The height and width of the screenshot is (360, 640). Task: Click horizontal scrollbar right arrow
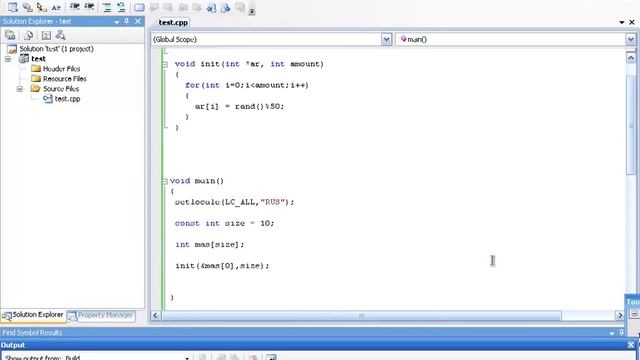pyautogui.click(x=620, y=316)
